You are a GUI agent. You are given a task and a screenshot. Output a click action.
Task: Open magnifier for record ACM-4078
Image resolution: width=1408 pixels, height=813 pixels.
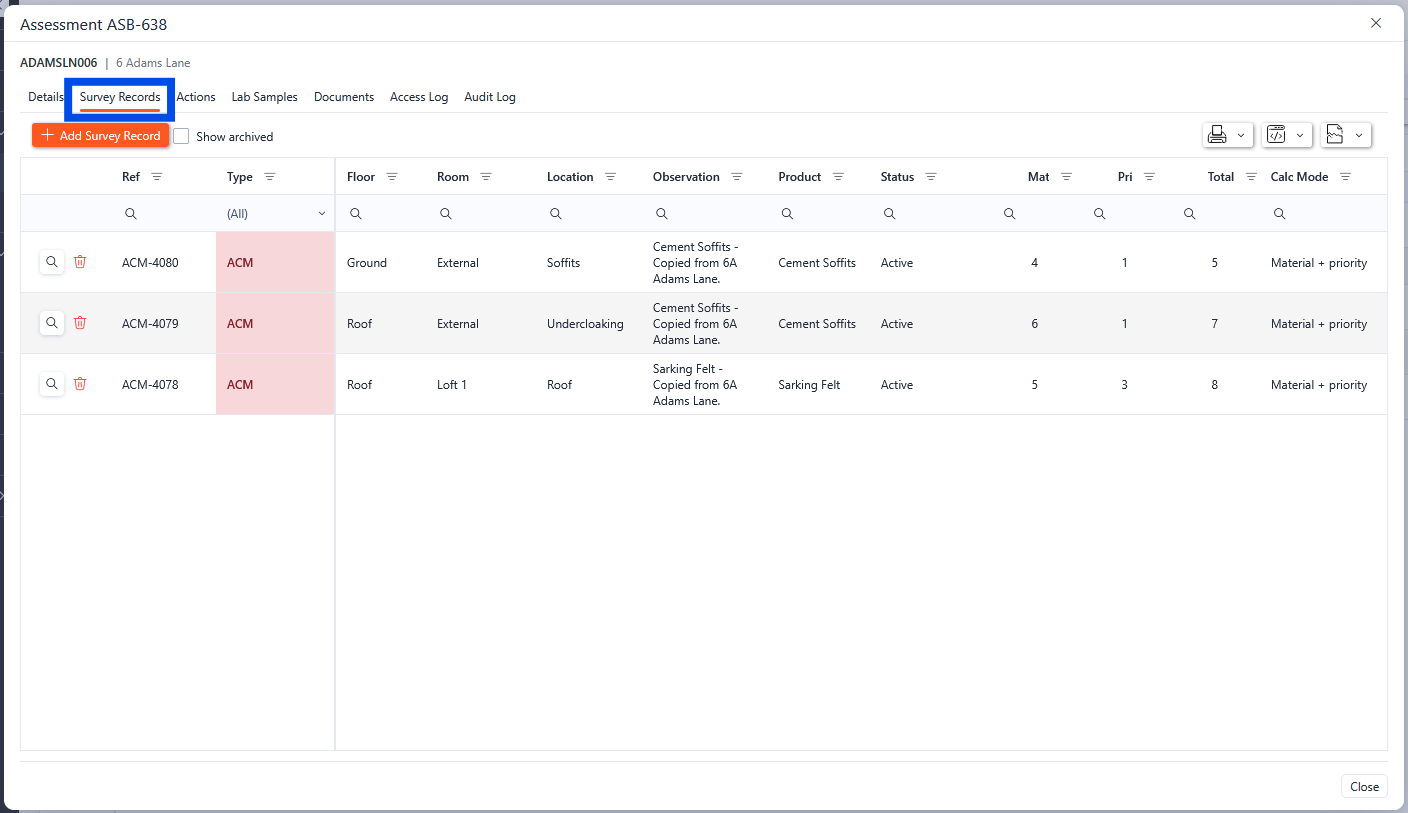pyautogui.click(x=52, y=385)
